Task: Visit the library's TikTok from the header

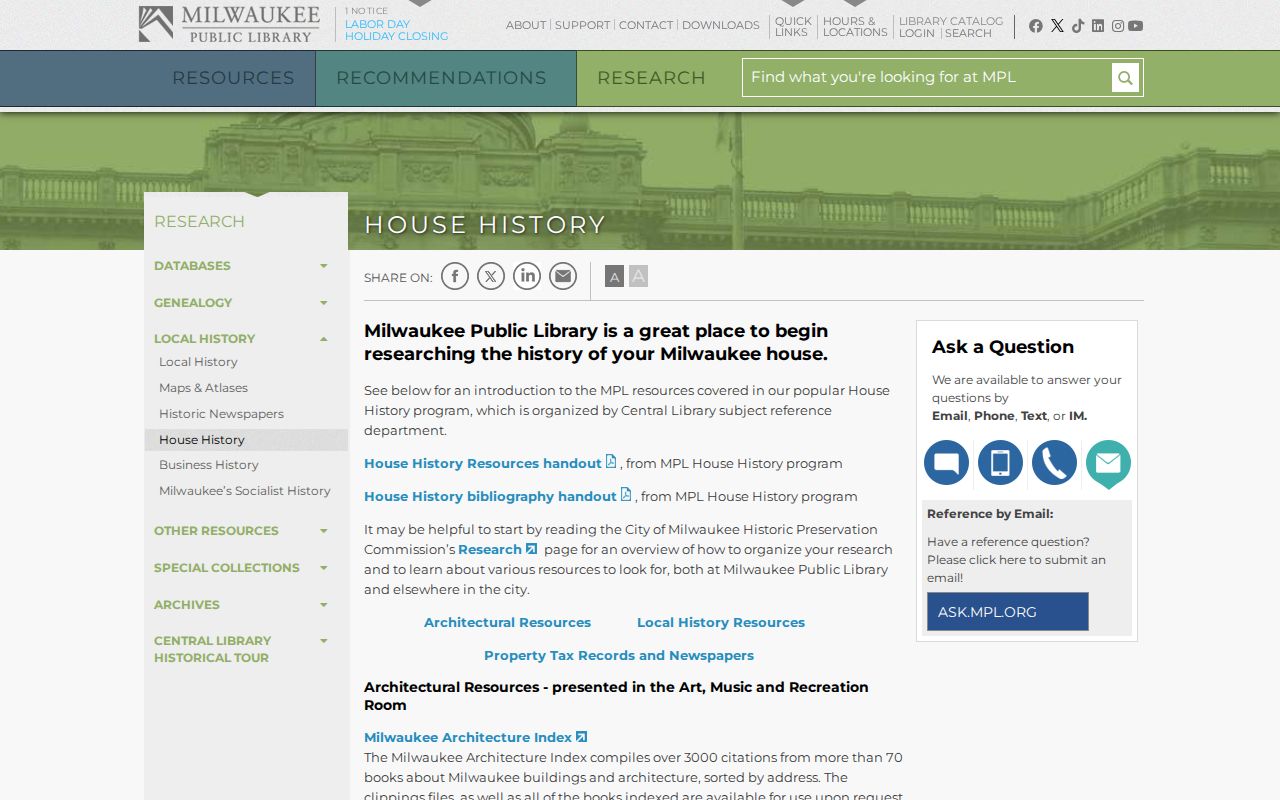Action: tap(1077, 26)
